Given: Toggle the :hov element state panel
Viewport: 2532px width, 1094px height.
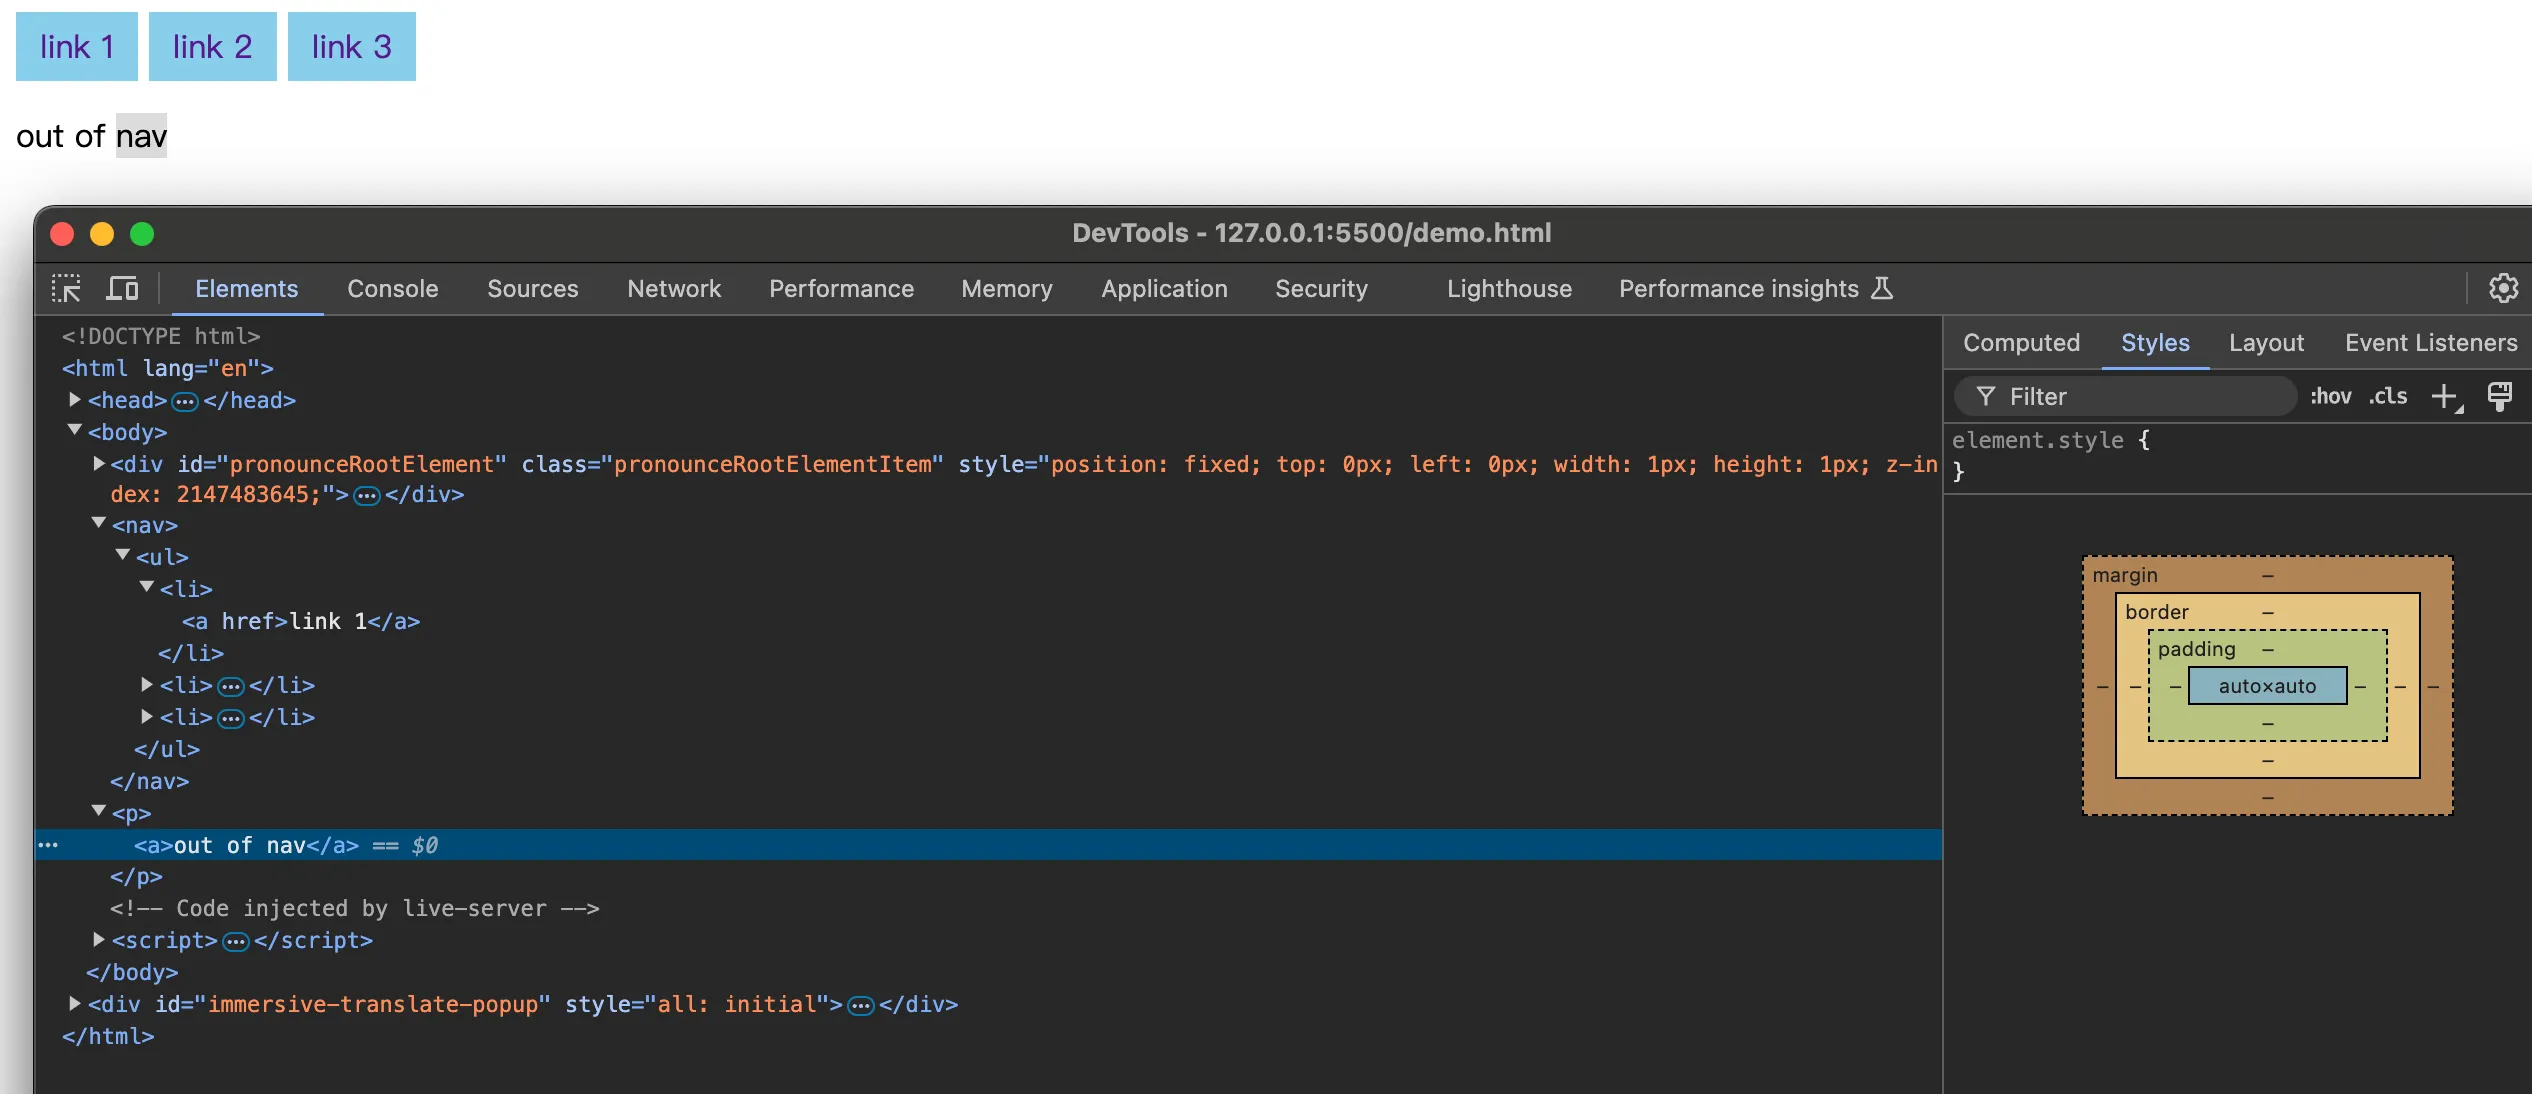Looking at the screenshot, I should point(2330,397).
